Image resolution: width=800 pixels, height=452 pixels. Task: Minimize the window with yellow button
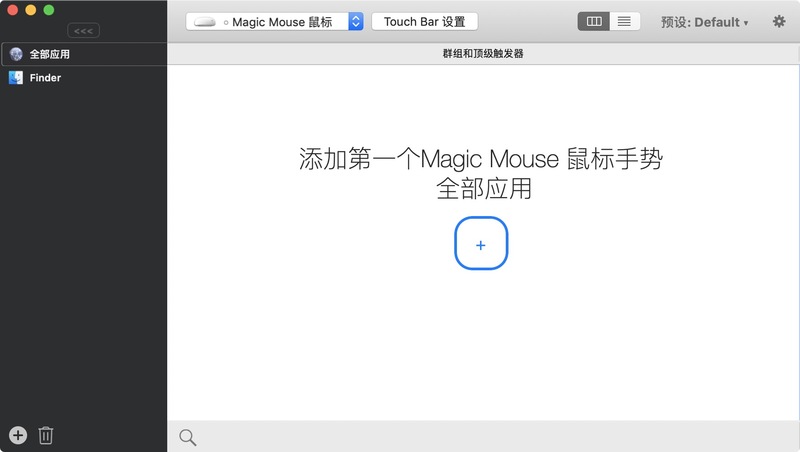[31, 10]
